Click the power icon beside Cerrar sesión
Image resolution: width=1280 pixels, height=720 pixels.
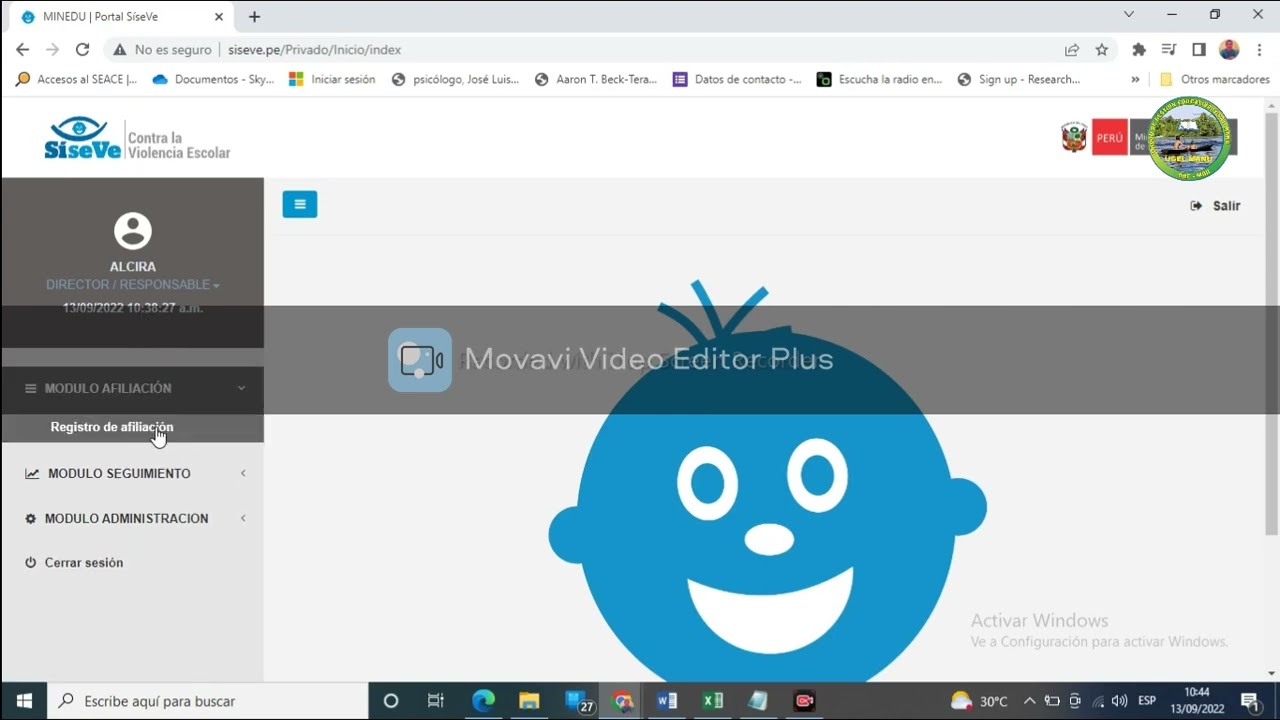(31, 563)
